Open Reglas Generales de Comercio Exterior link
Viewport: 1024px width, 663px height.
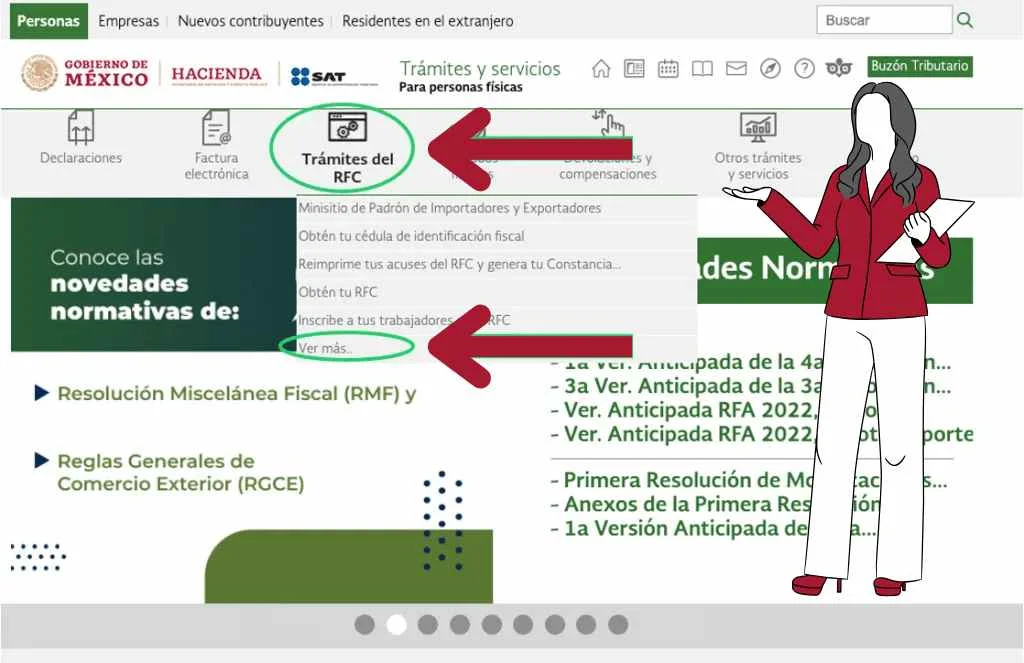(x=180, y=472)
